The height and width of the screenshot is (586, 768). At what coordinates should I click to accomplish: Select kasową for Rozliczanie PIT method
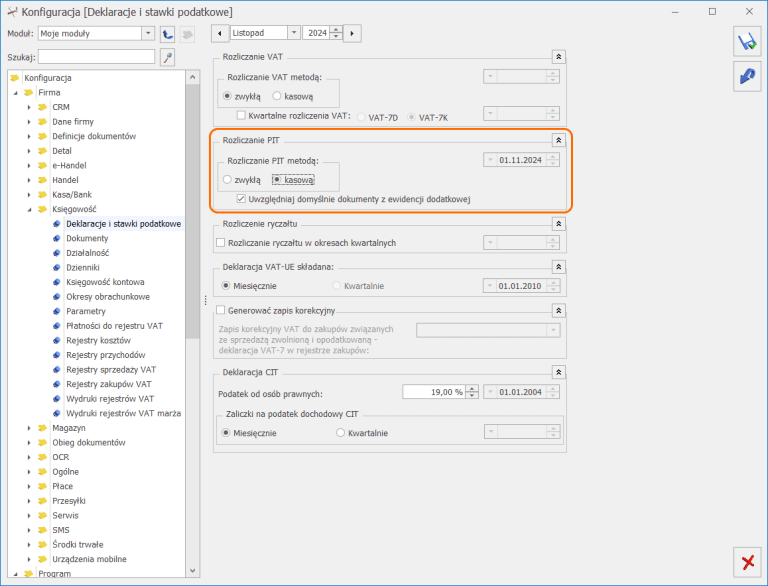277,180
